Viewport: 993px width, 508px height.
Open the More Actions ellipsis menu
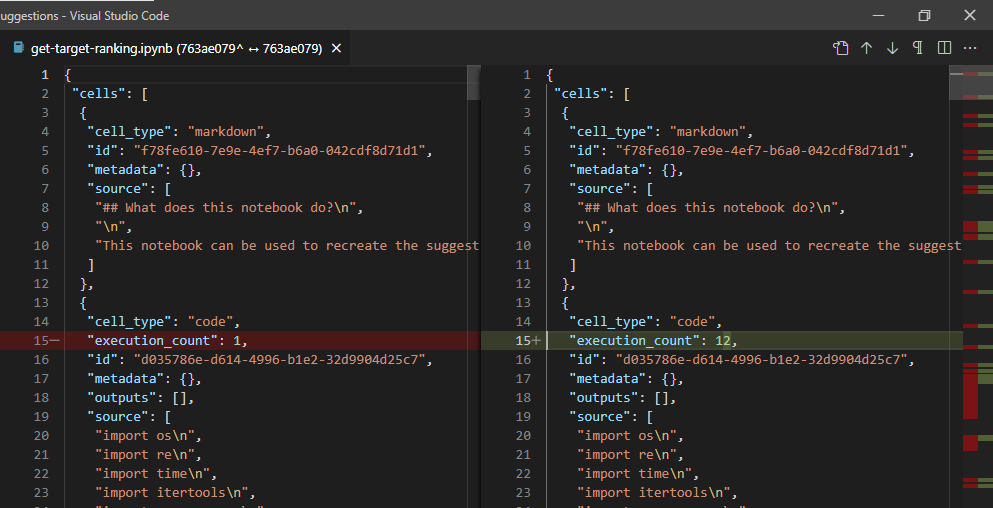pyautogui.click(x=970, y=48)
